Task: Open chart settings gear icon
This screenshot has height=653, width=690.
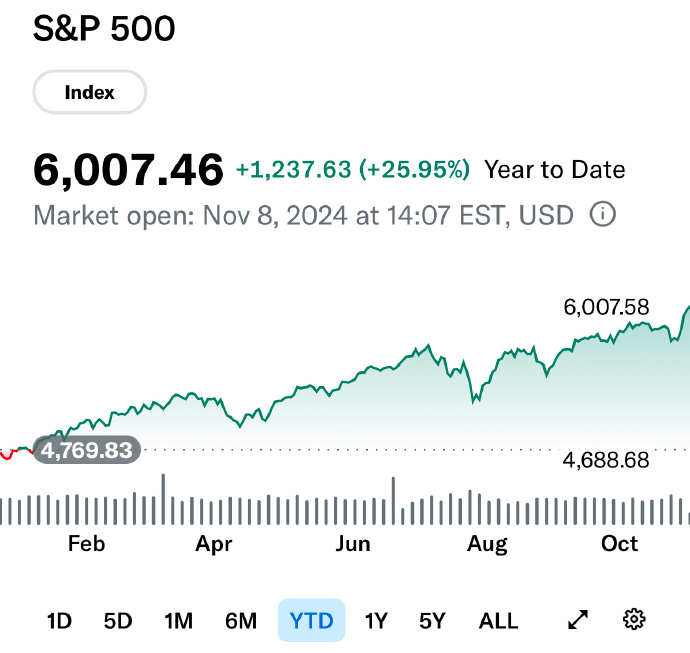Action: pyautogui.click(x=633, y=620)
